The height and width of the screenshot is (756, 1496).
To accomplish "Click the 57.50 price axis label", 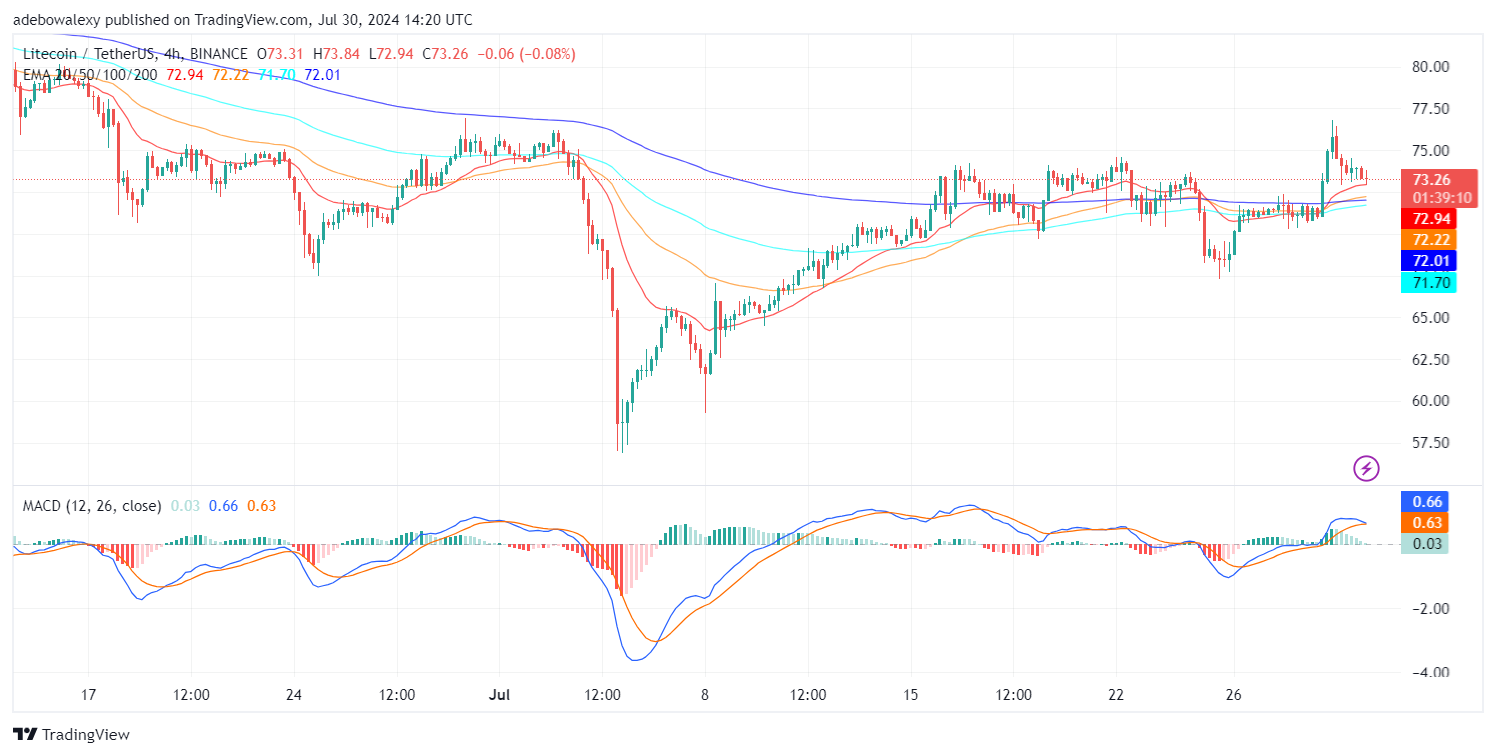I will pos(1429,442).
